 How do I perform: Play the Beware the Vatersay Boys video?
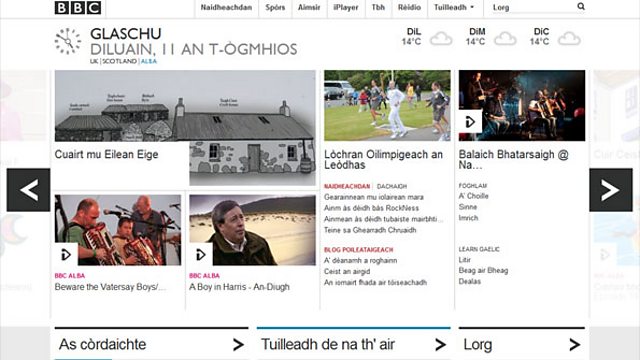pos(66,255)
